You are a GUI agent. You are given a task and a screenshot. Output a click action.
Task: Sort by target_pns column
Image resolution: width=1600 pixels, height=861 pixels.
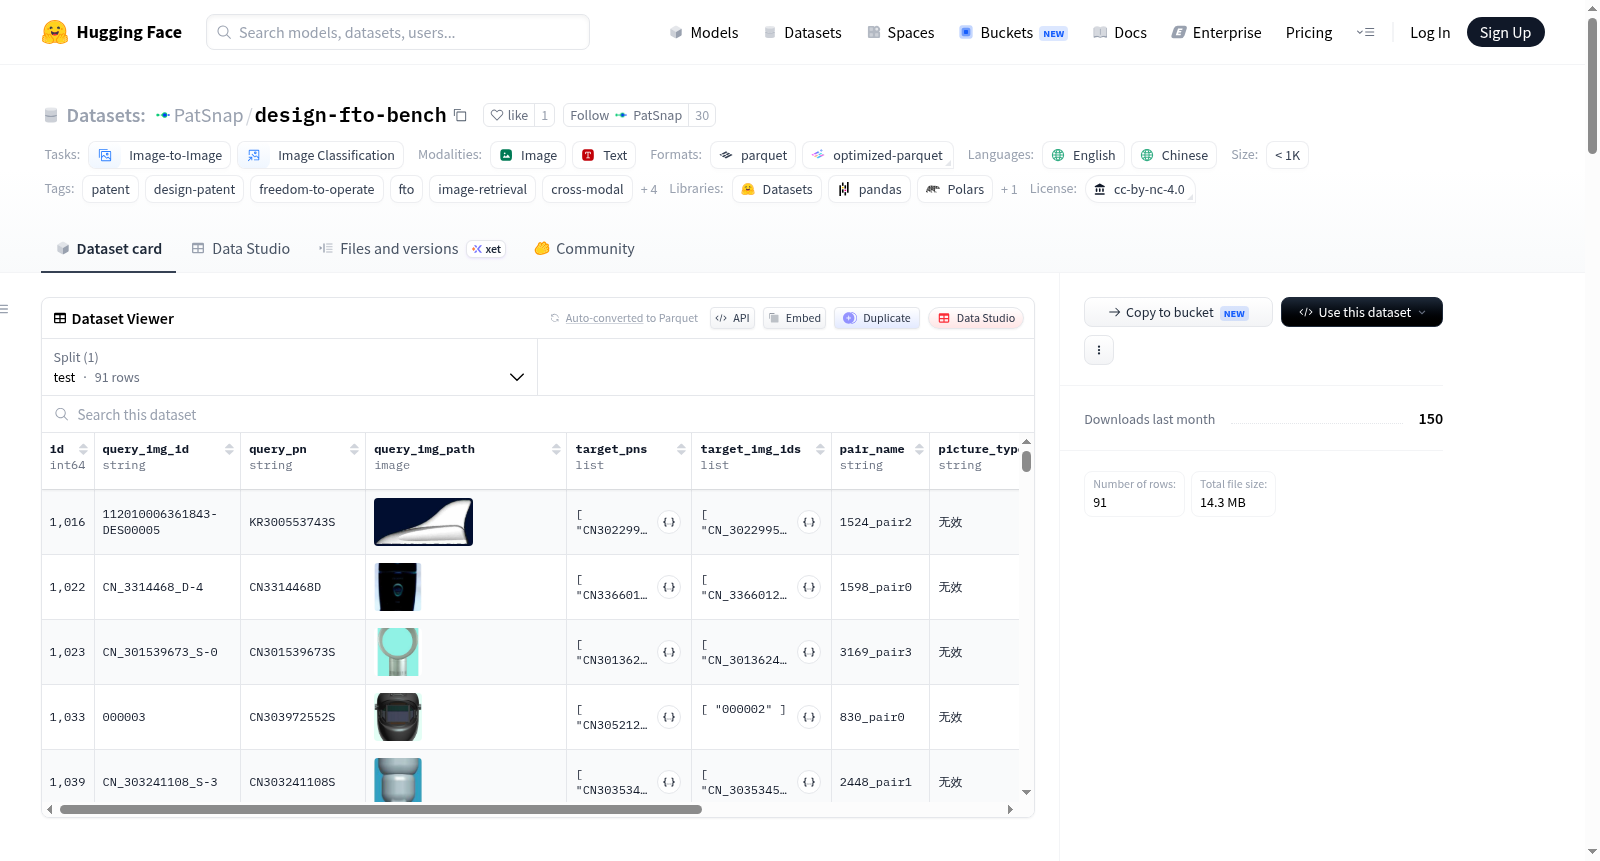681,449
